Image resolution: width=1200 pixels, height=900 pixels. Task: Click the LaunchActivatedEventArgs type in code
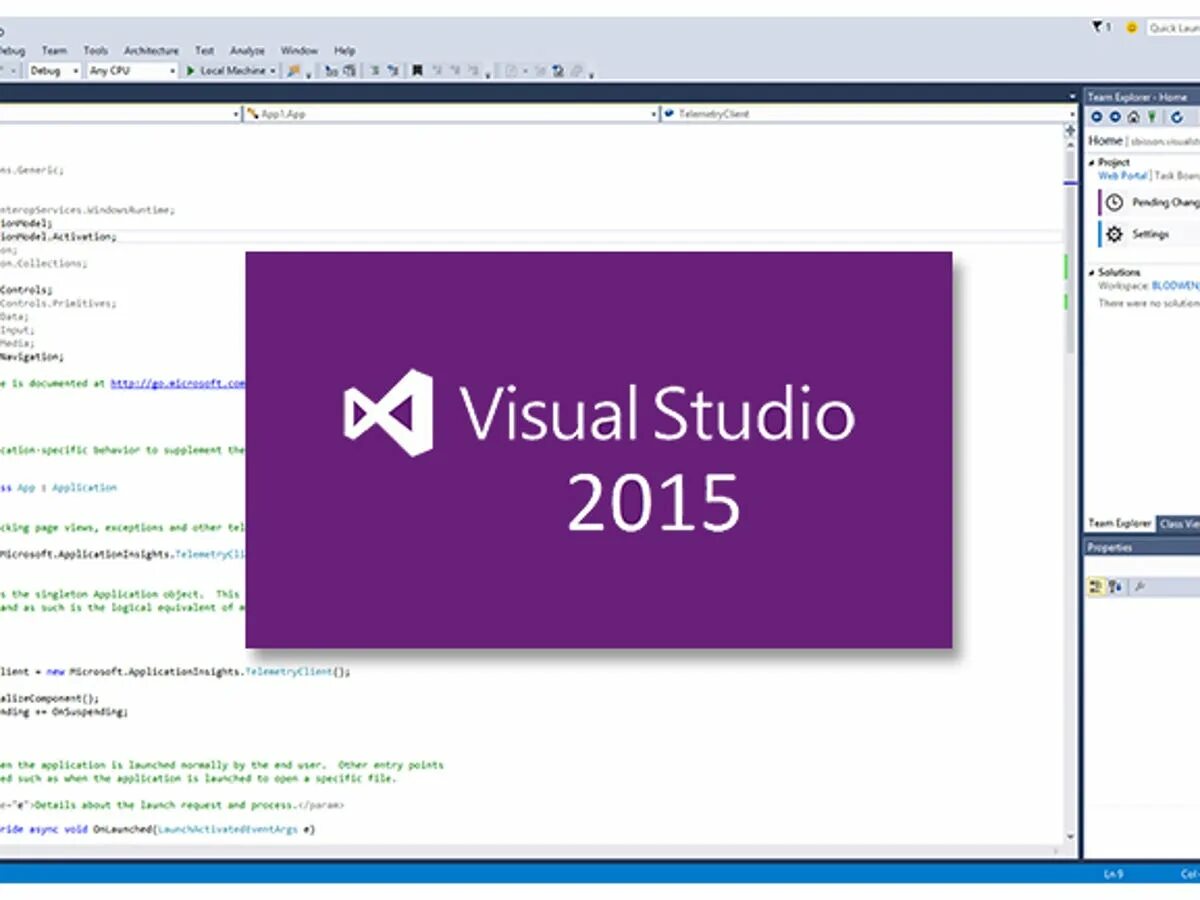click(x=226, y=830)
